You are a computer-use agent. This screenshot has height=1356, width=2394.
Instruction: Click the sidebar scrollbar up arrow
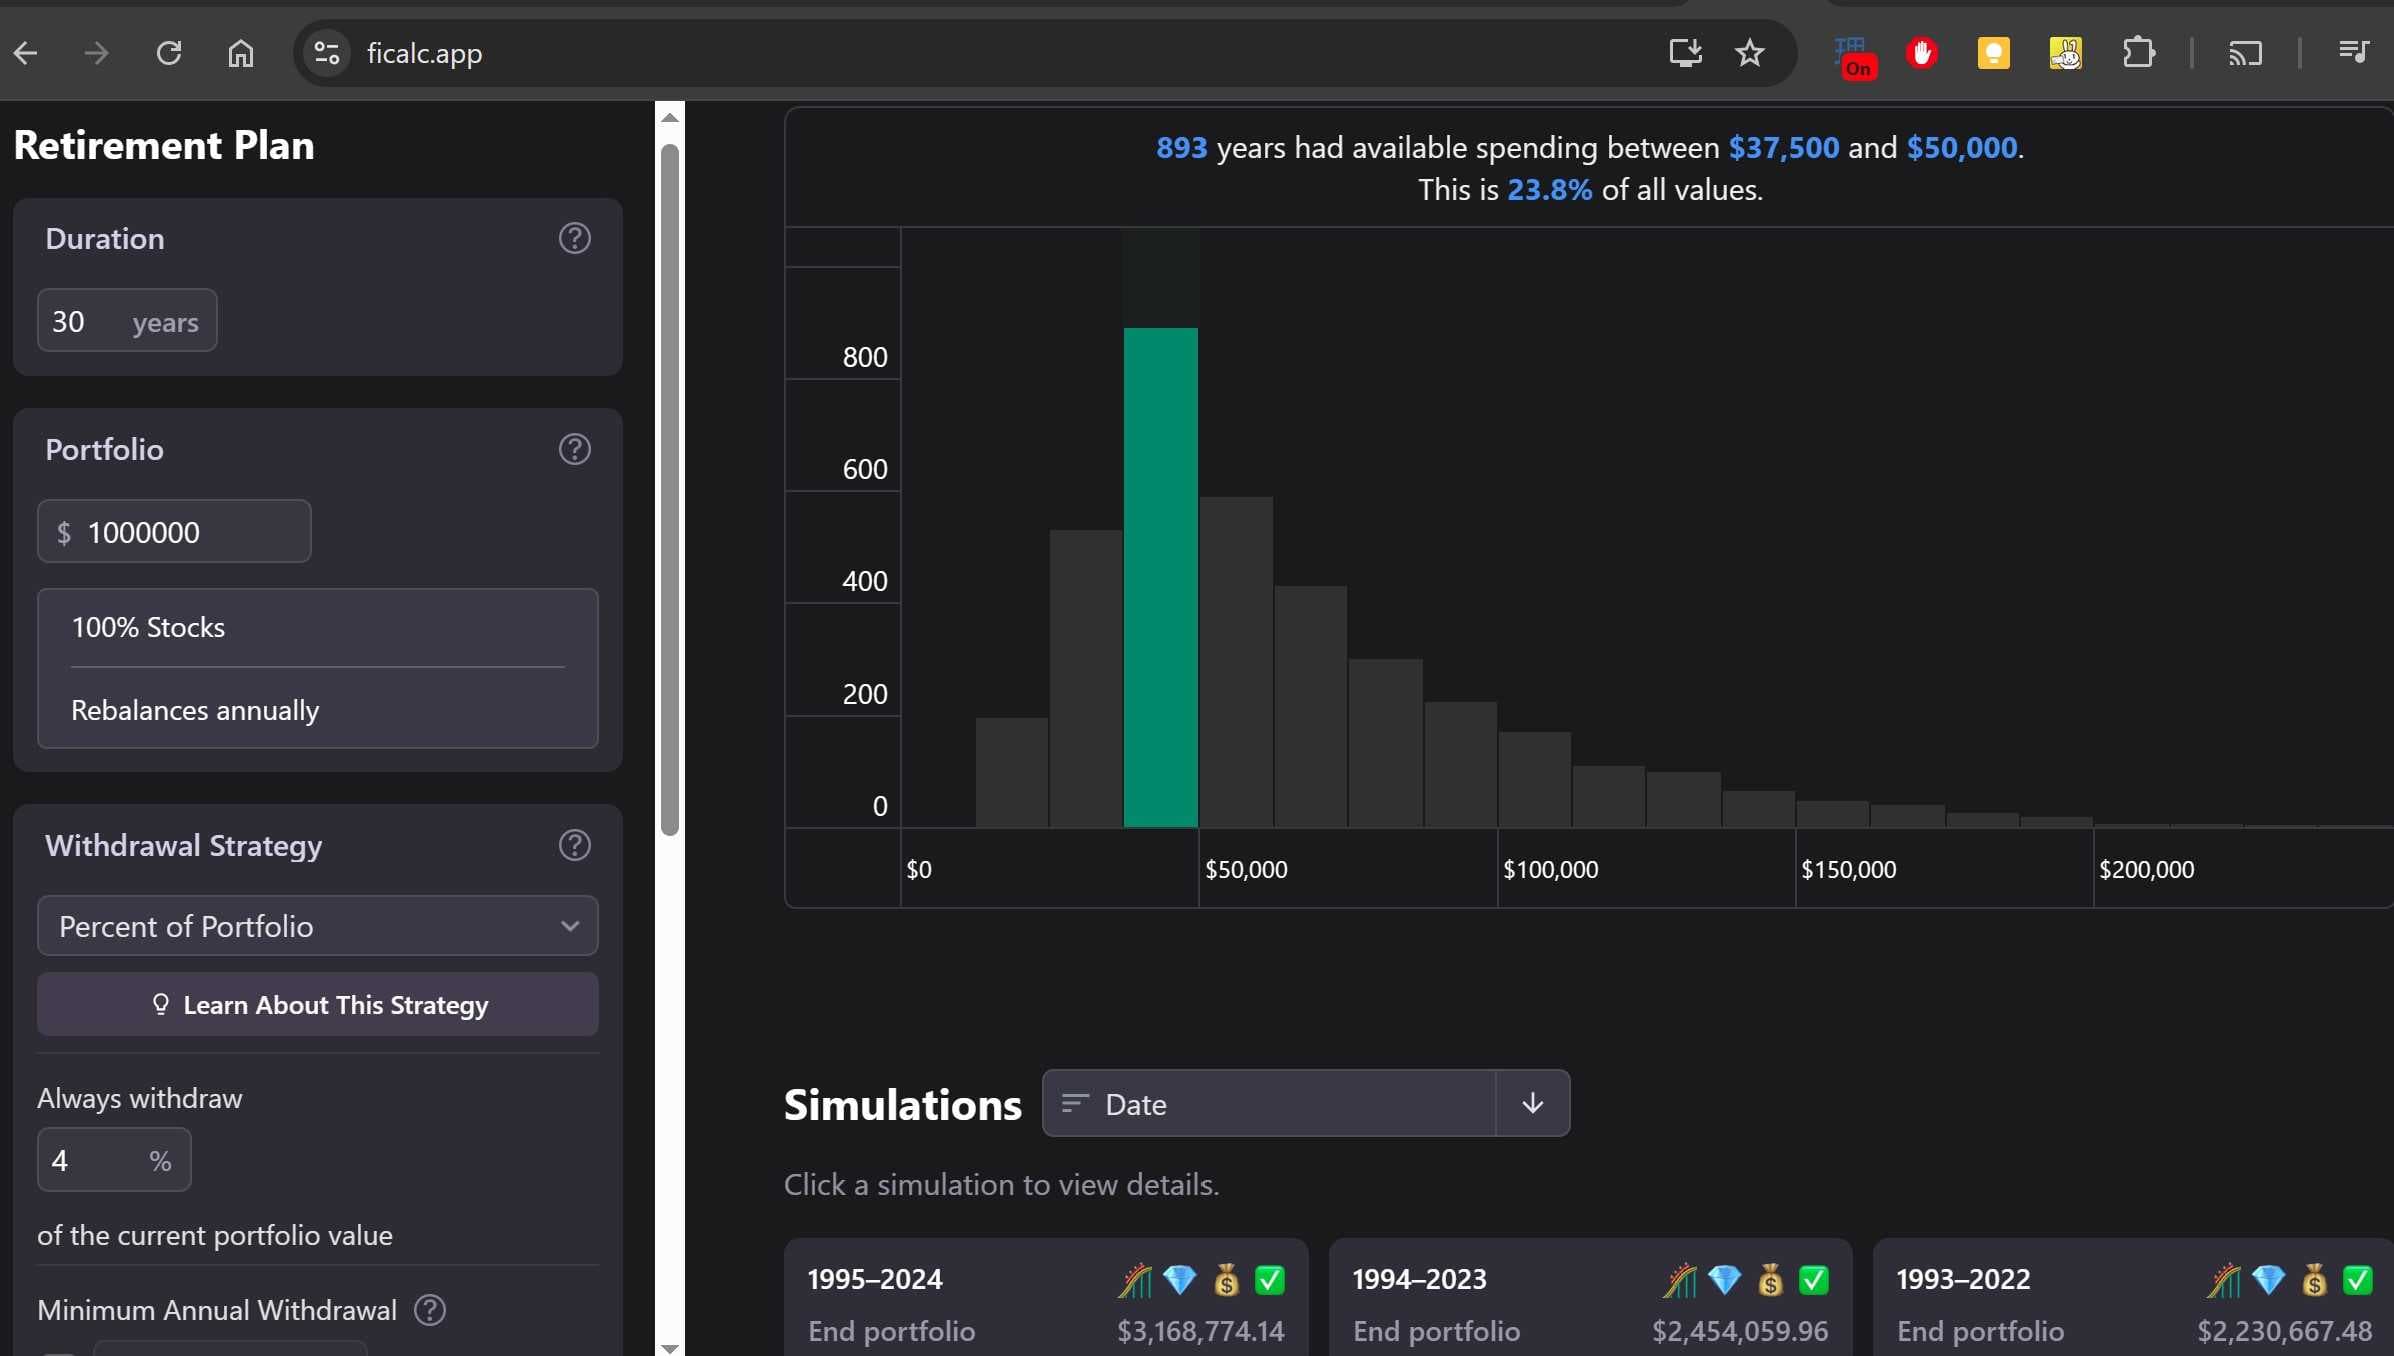tap(670, 118)
